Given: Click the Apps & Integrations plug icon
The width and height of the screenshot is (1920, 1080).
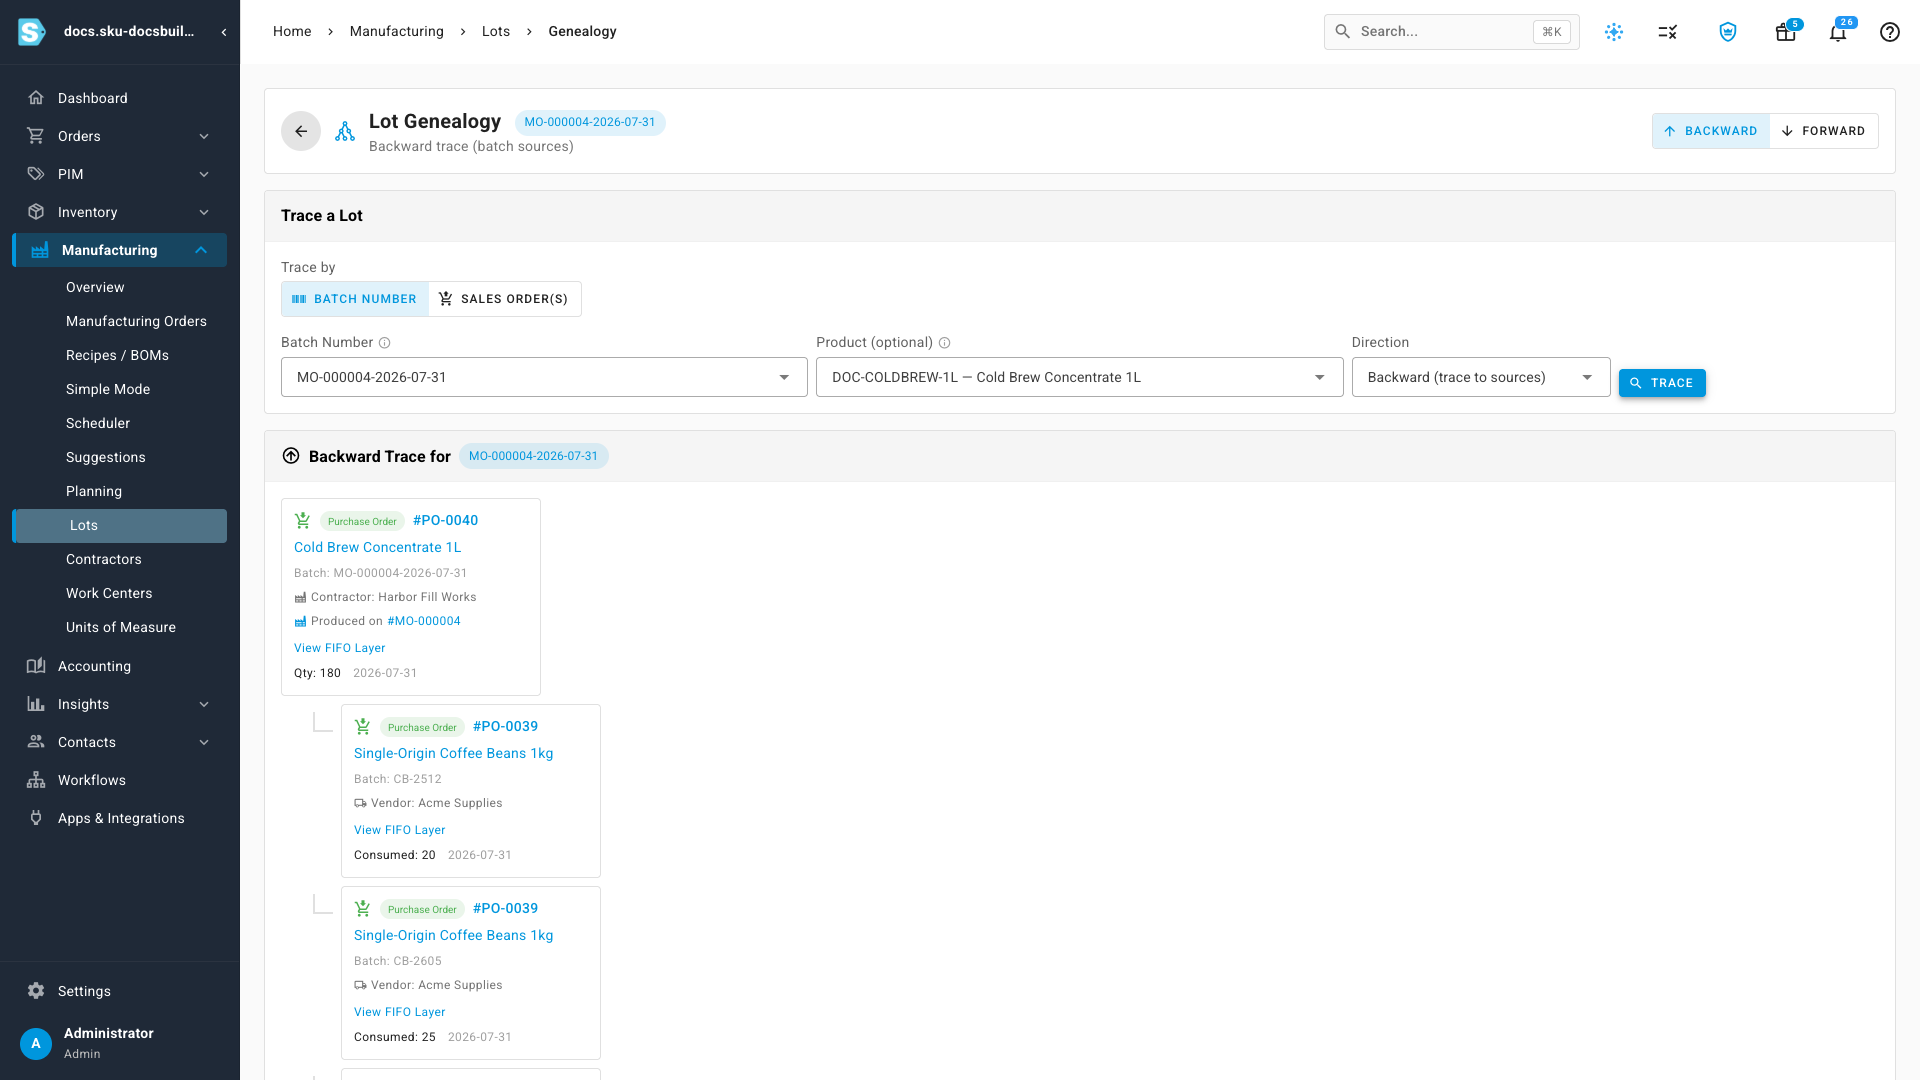Looking at the screenshot, I should click(x=36, y=818).
